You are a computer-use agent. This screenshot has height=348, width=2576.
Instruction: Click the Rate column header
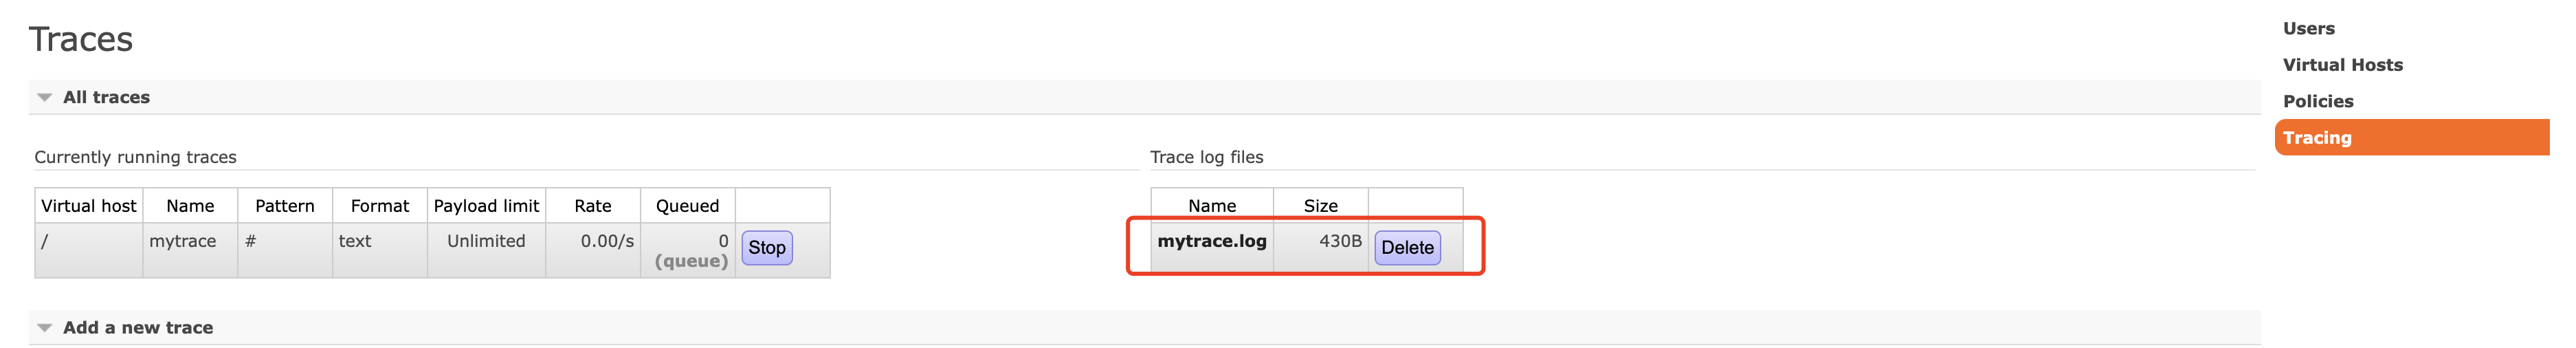tap(592, 206)
